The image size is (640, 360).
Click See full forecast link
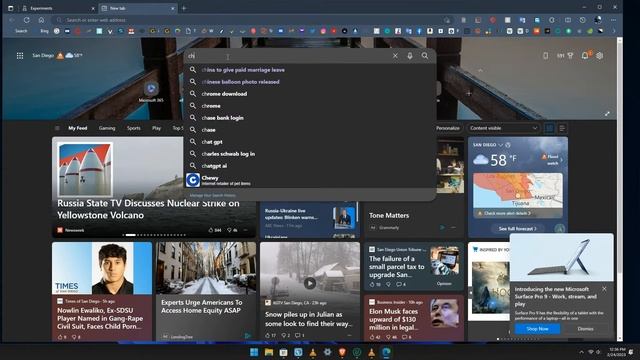[x=517, y=229]
